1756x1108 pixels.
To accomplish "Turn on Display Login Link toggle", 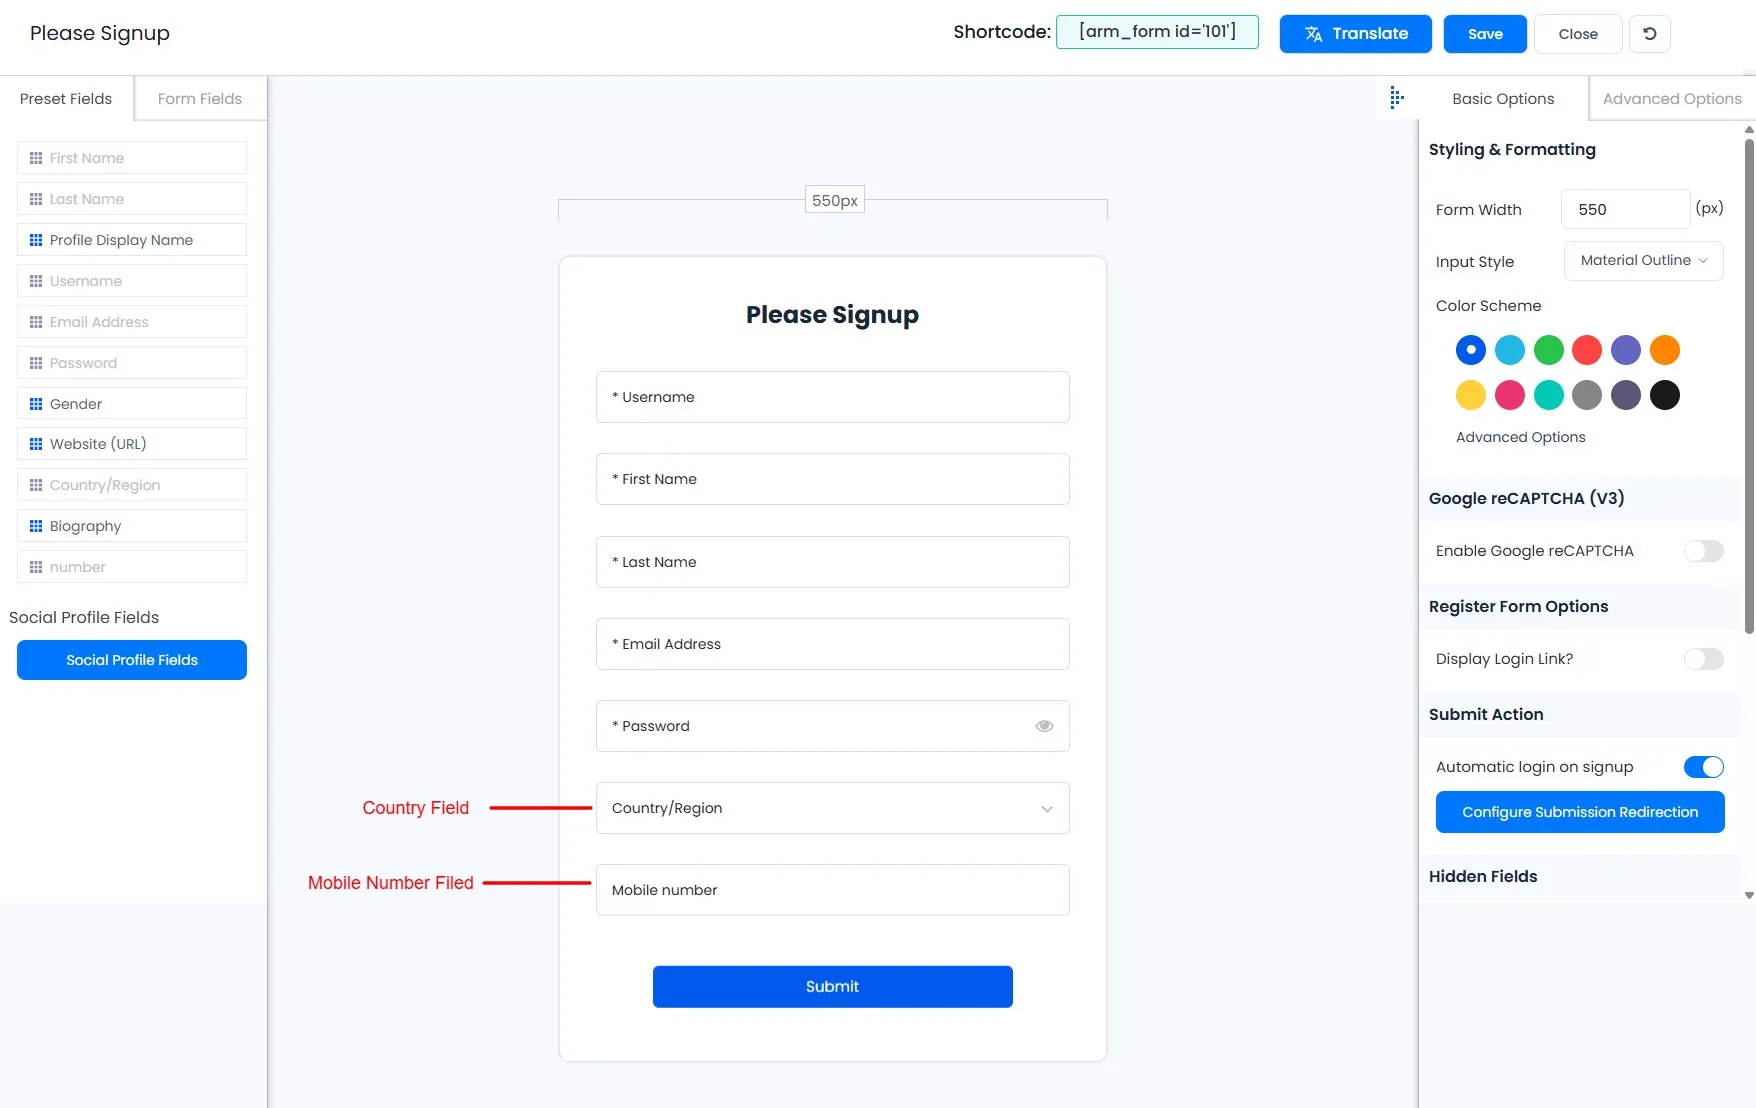I will click(1703, 659).
